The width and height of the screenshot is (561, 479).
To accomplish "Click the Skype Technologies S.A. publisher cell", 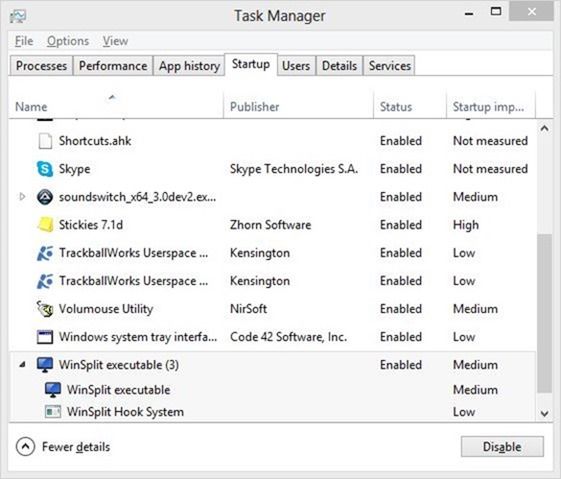I will (294, 169).
